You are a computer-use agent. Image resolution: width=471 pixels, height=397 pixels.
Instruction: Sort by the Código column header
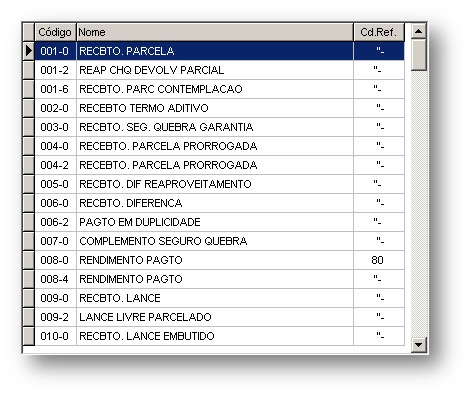click(x=55, y=32)
